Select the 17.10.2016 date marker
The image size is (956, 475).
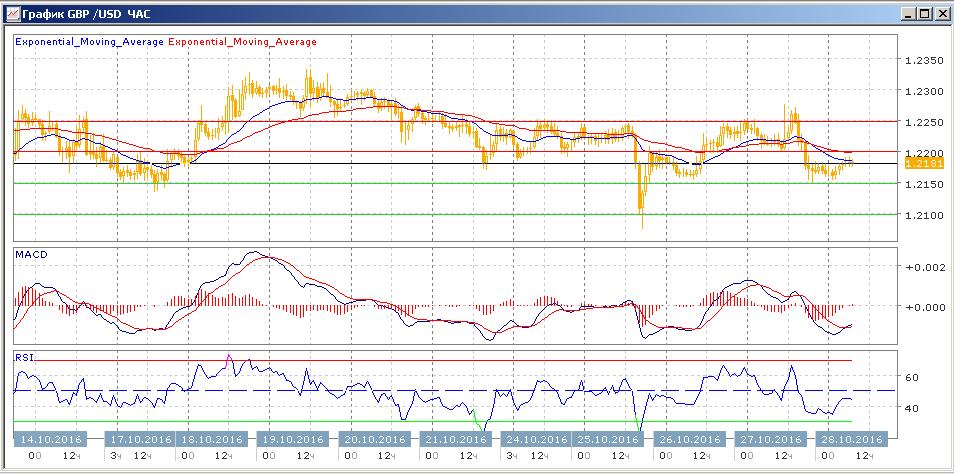point(140,439)
